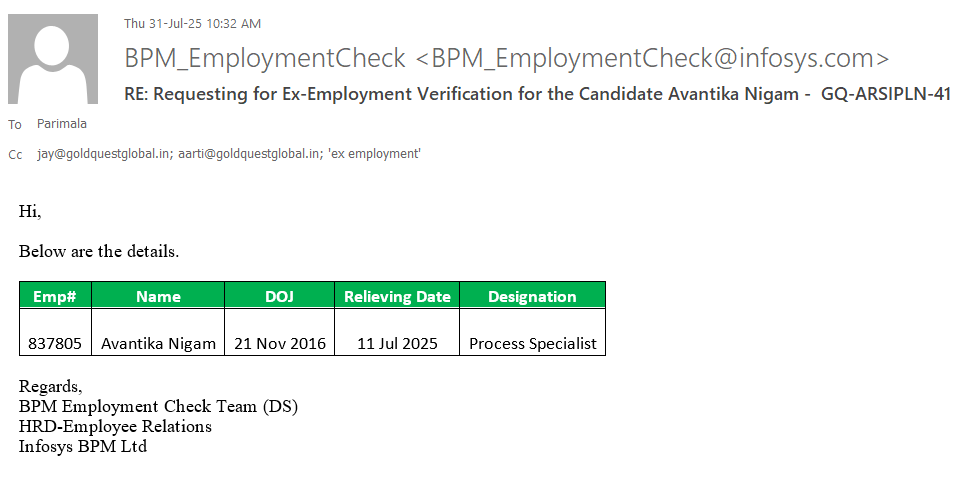Select recipient Parimala in To field
Viewport: 956px width, 477px height.
[62, 124]
